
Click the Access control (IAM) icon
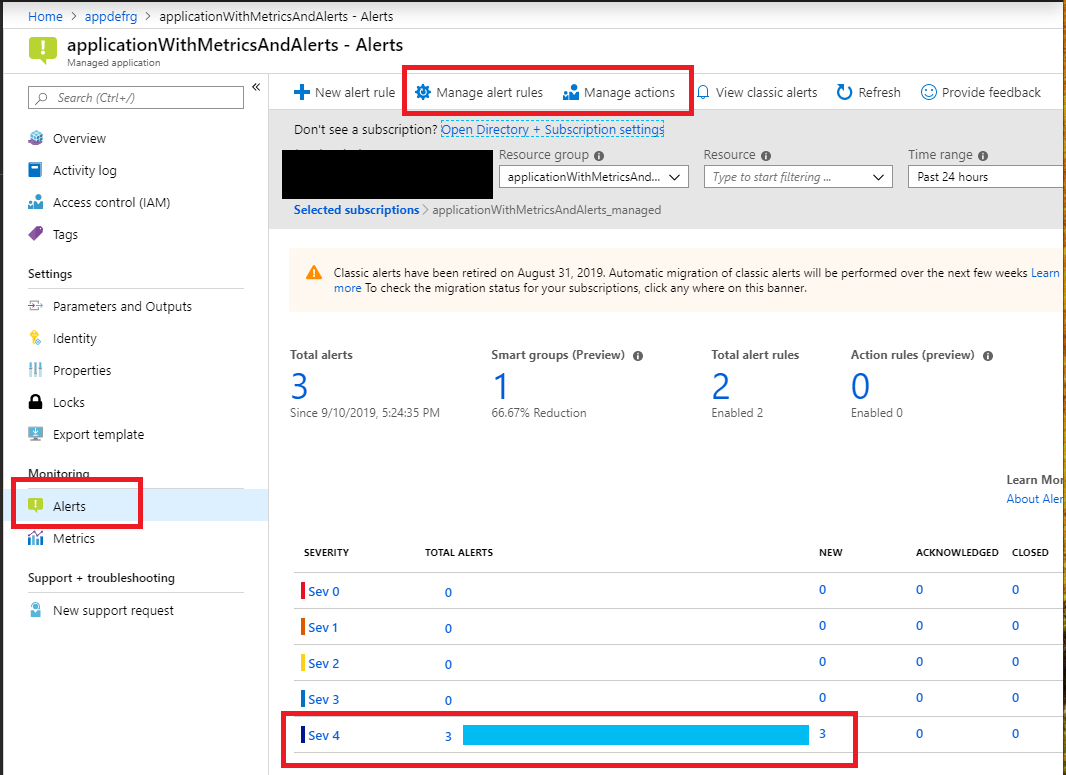coord(35,202)
